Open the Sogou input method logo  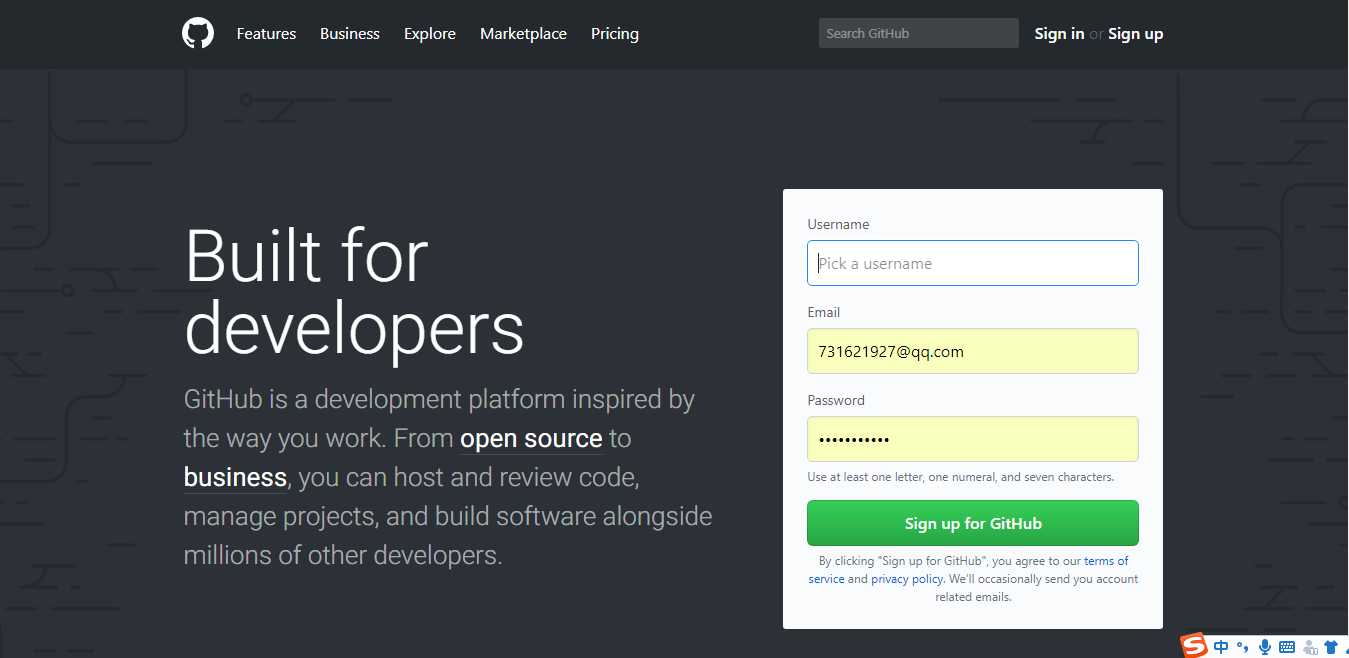(1194, 646)
